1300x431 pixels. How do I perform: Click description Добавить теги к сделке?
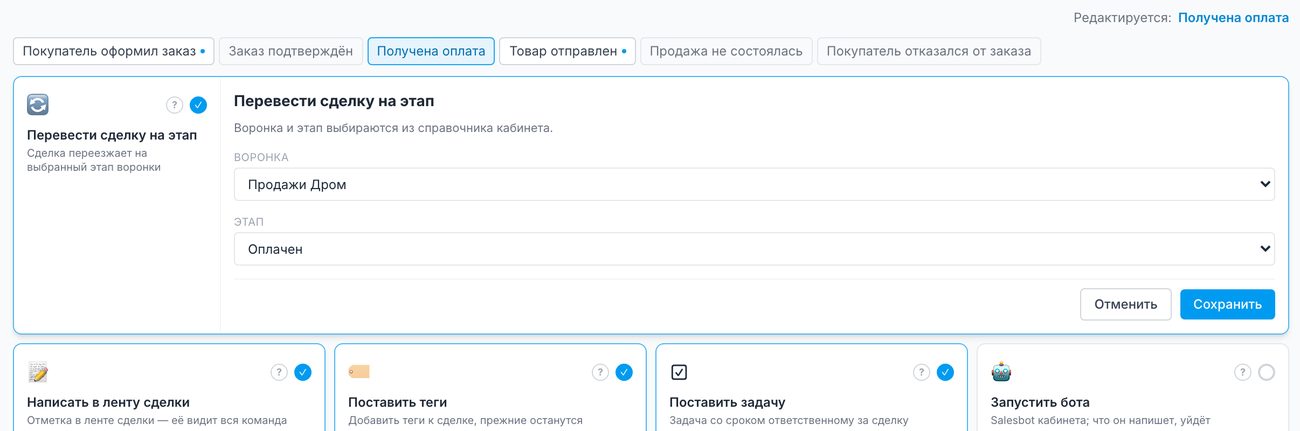[465, 421]
